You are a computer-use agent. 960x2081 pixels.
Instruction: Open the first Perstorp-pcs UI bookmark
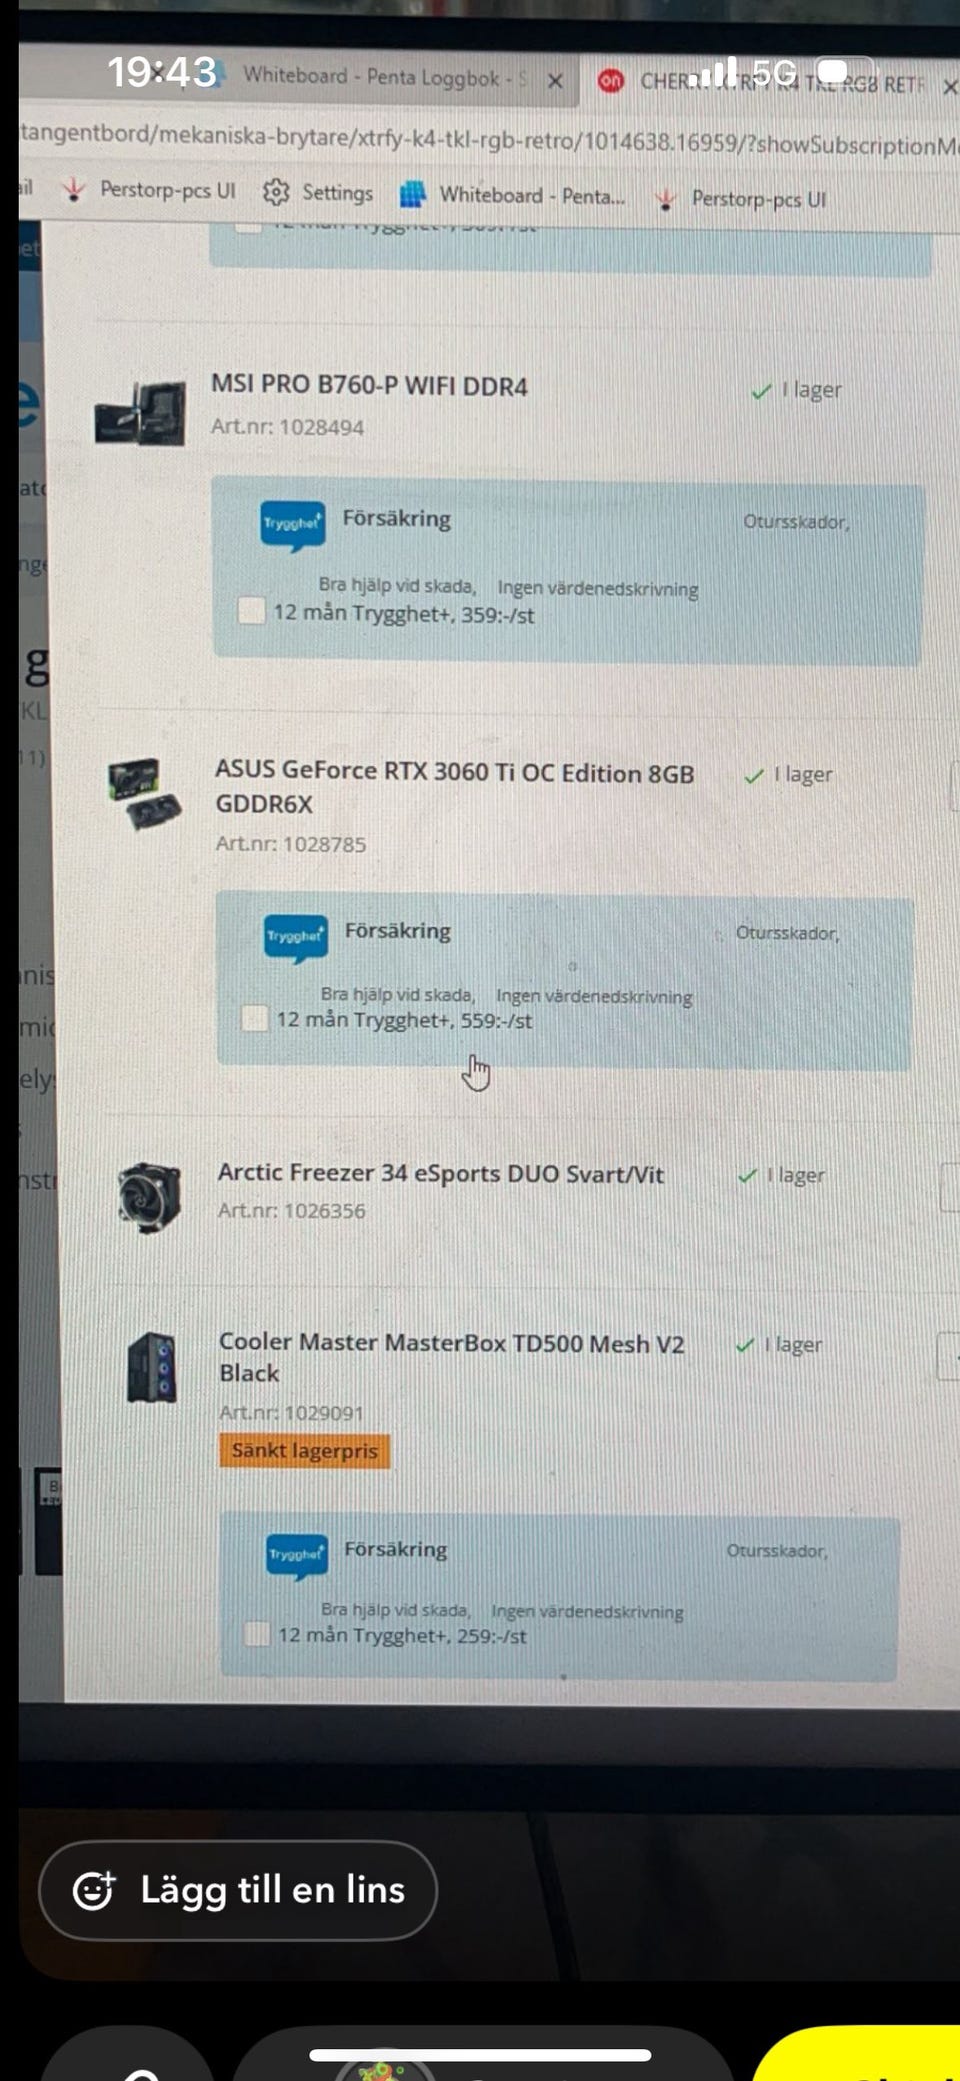point(149,190)
